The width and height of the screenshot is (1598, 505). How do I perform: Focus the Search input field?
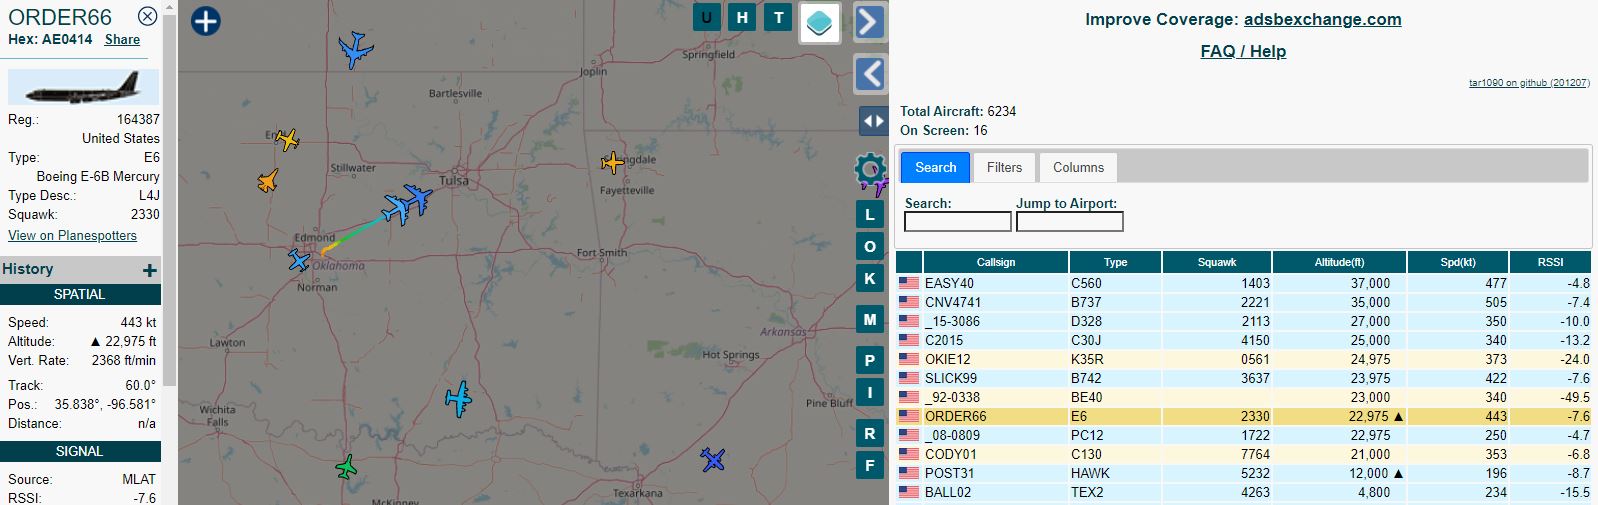[x=957, y=221]
